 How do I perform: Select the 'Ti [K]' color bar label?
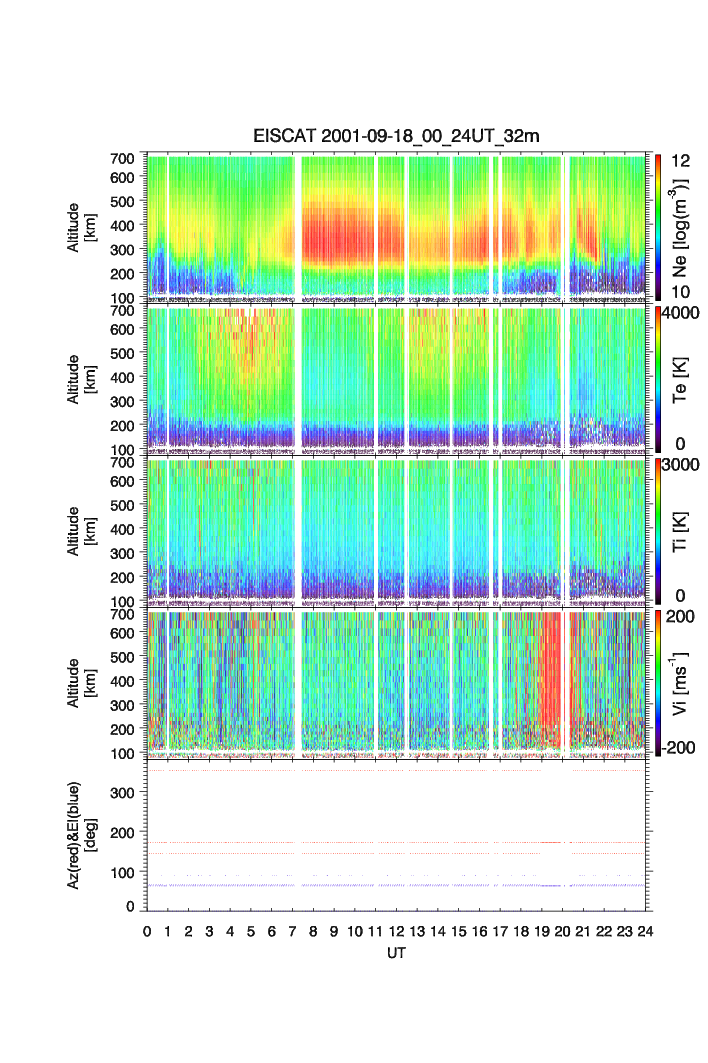click(x=682, y=530)
